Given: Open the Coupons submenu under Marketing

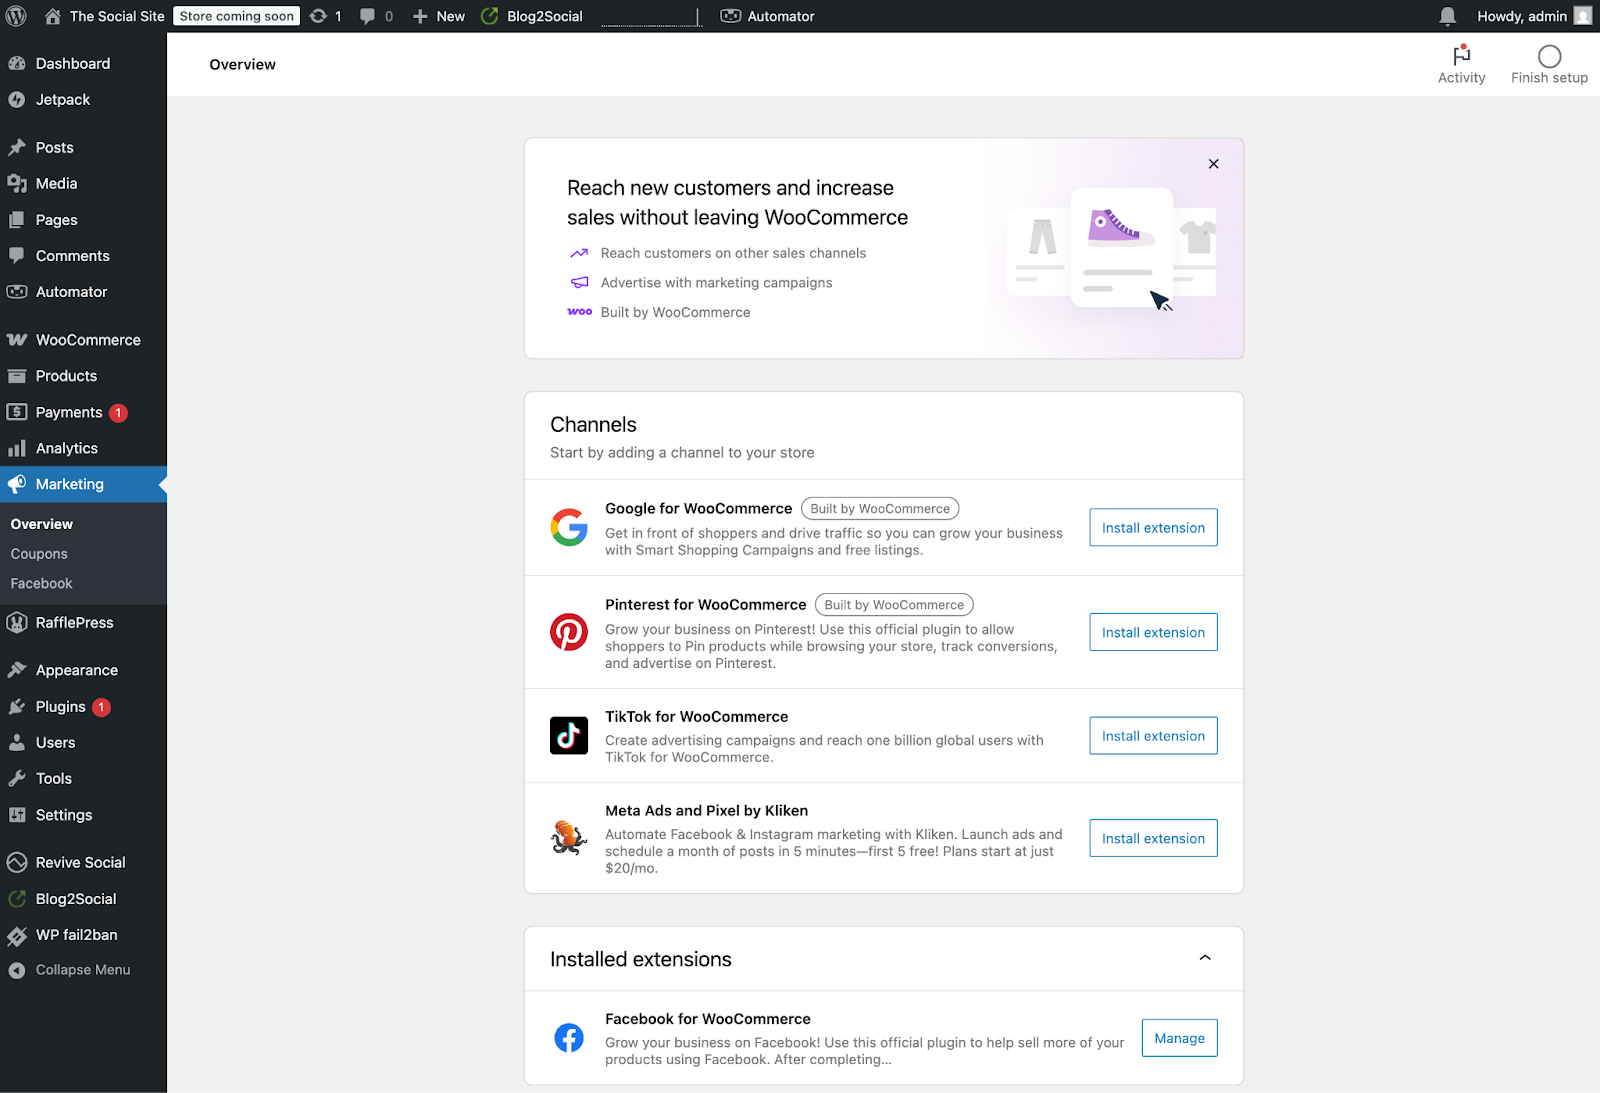Looking at the screenshot, I should (x=39, y=553).
